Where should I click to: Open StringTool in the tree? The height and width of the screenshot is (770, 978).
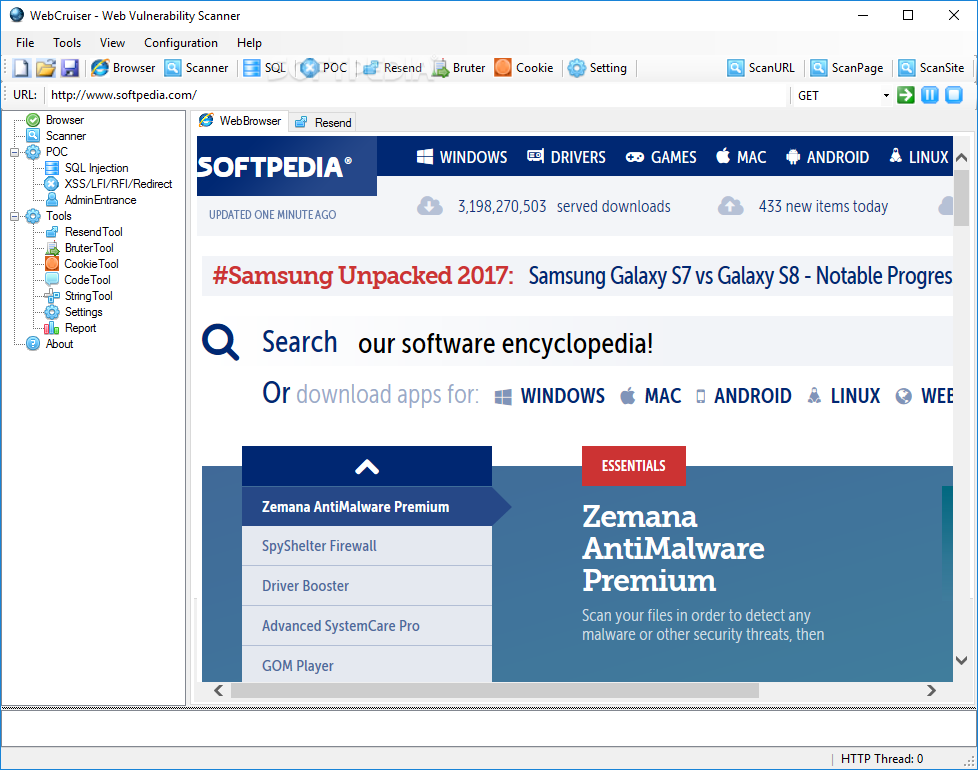click(89, 296)
